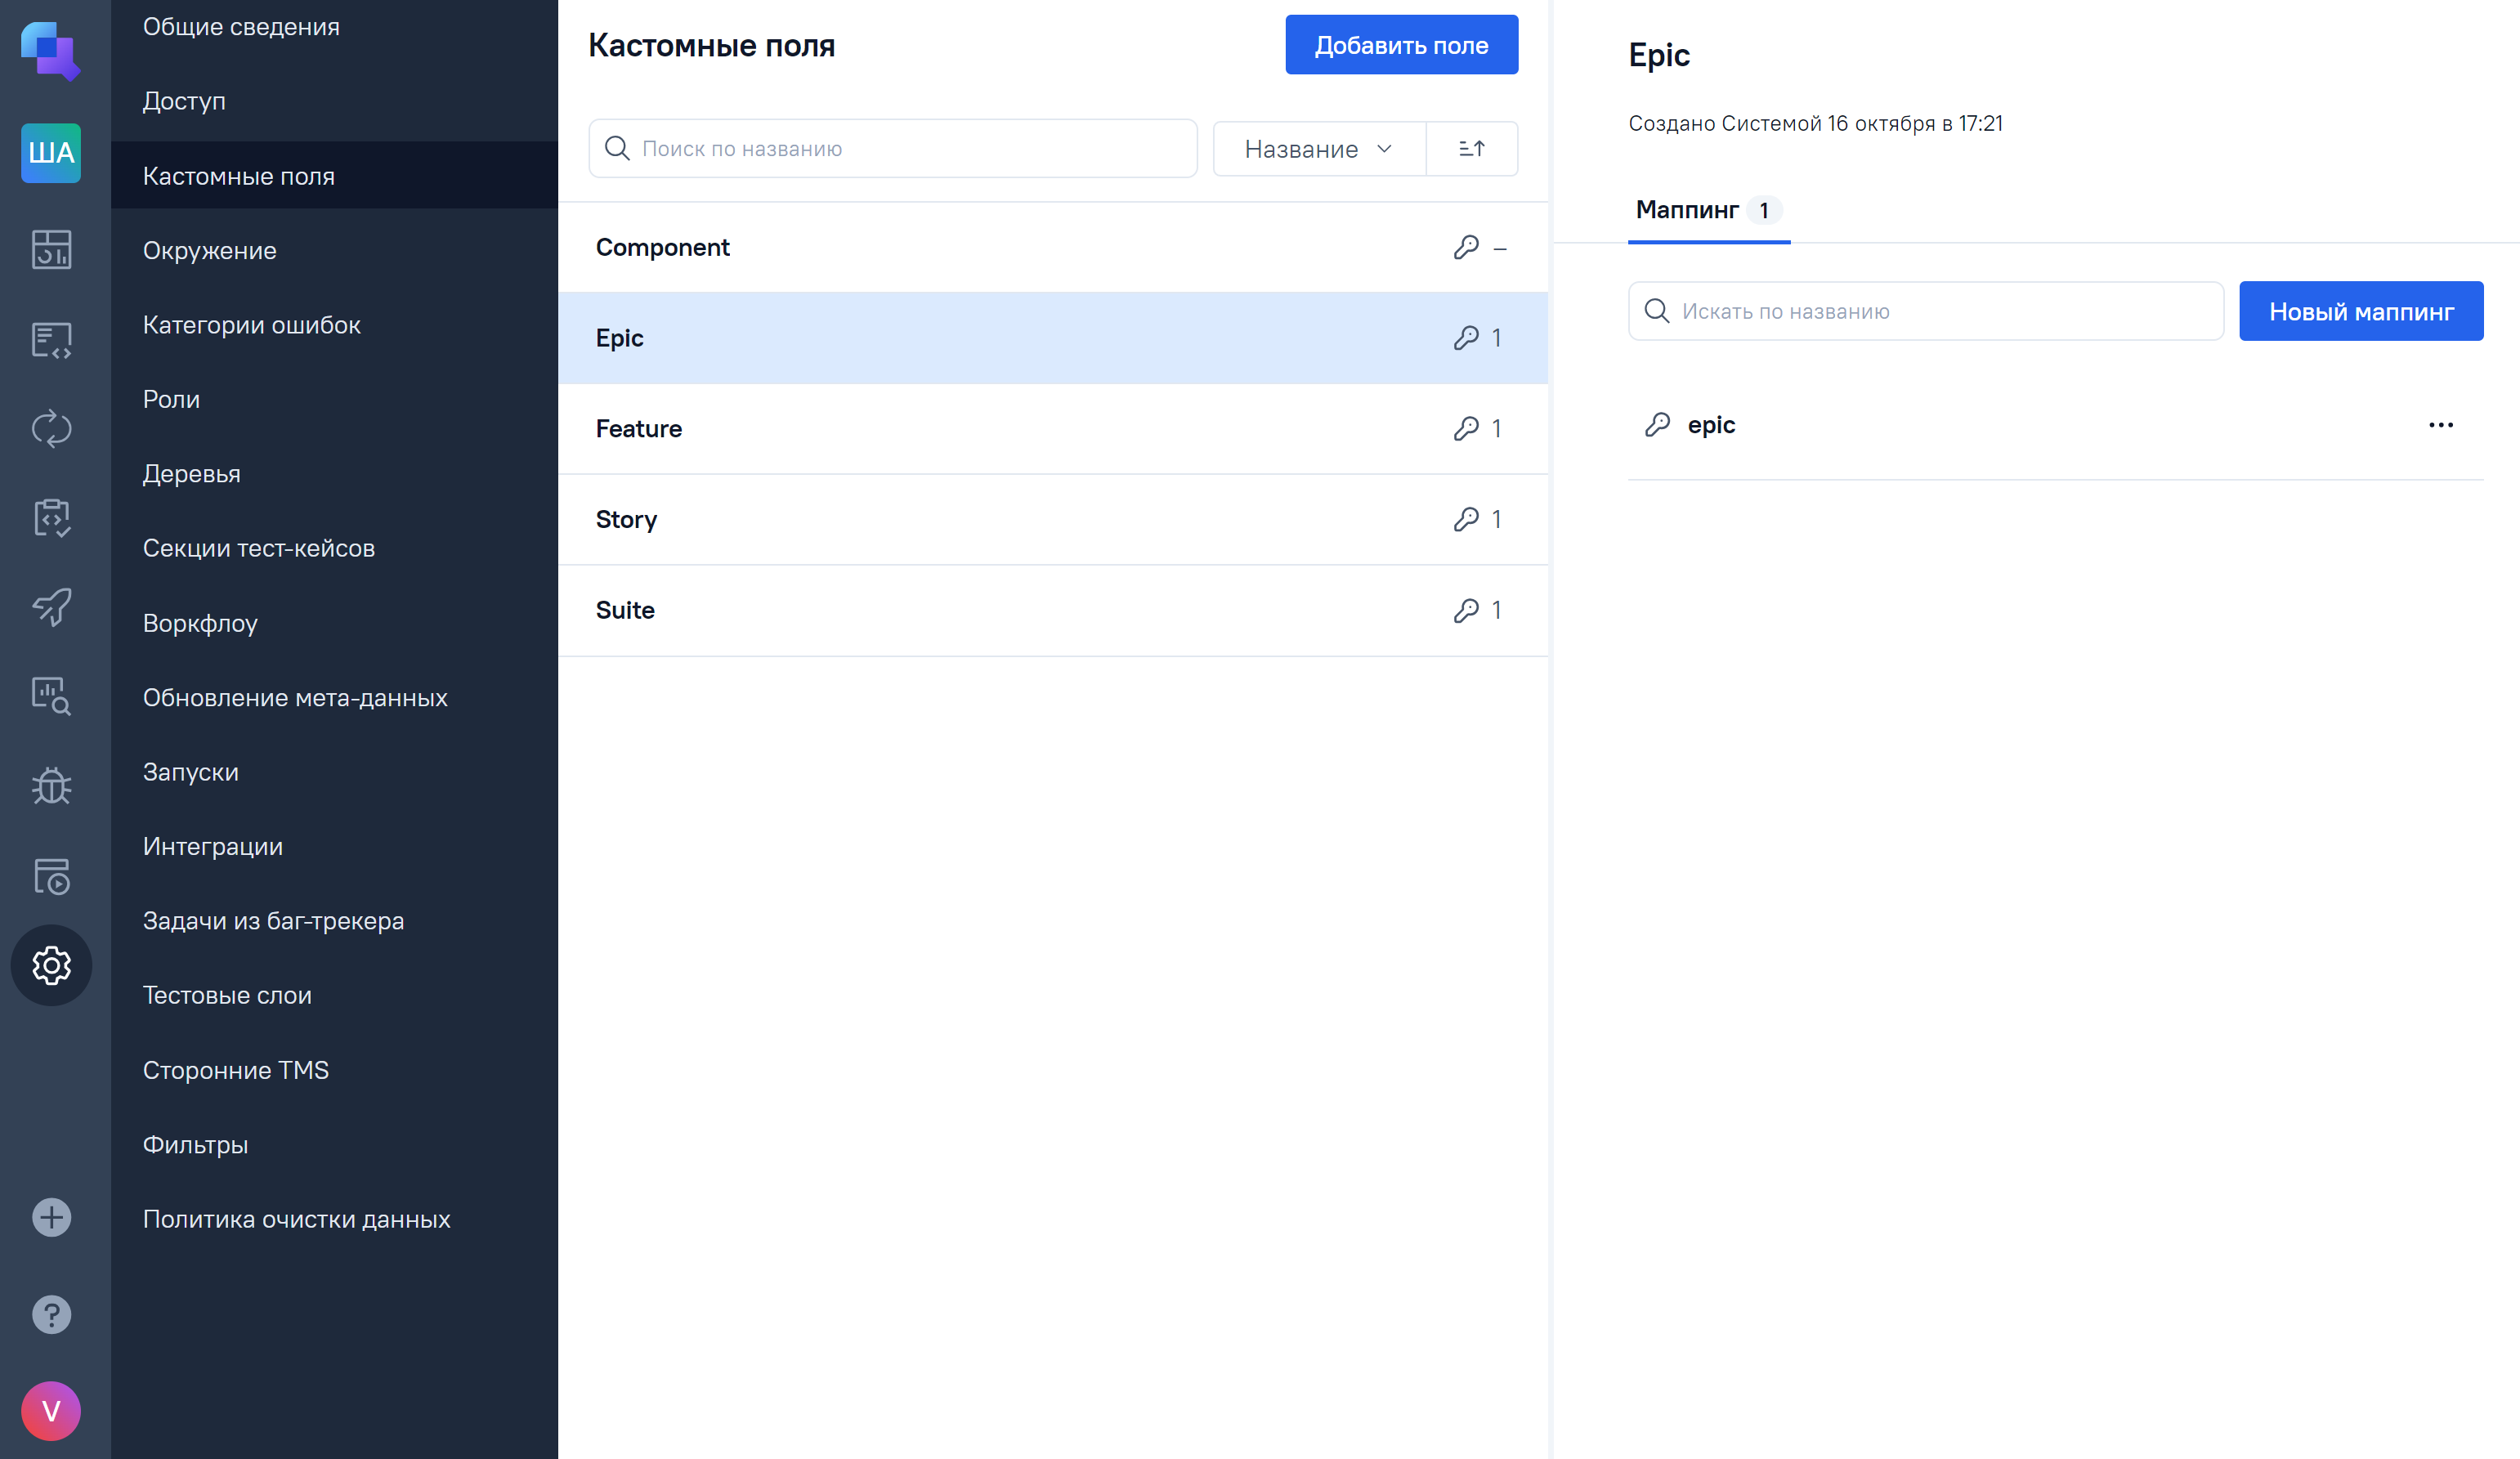Open the help question mark icon
This screenshot has height=1459, width=2520.
point(51,1314)
